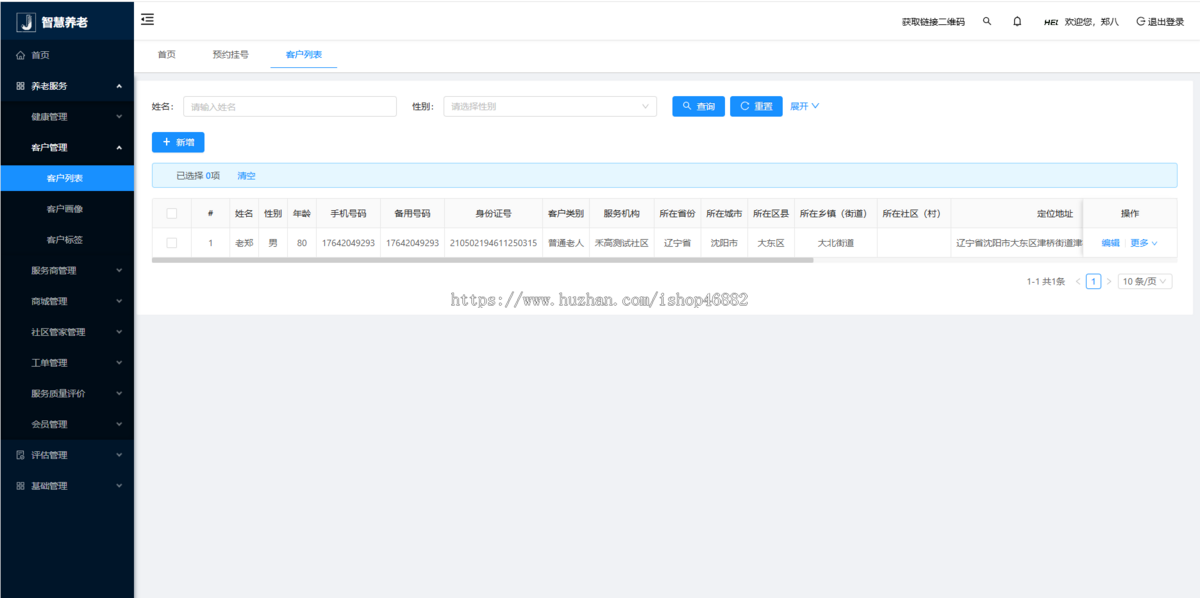Tick the checkbox for the 老郑 row
1200x598 pixels.
click(x=172, y=242)
